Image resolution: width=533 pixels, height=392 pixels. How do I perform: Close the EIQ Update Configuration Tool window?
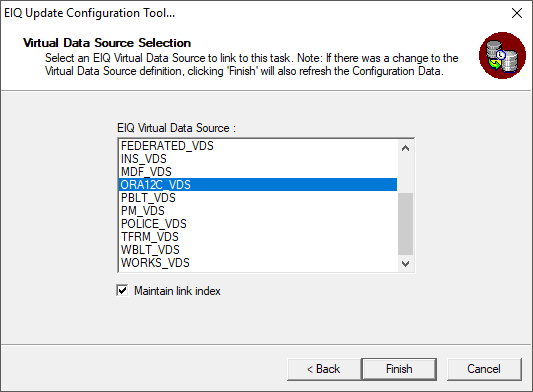coord(517,13)
